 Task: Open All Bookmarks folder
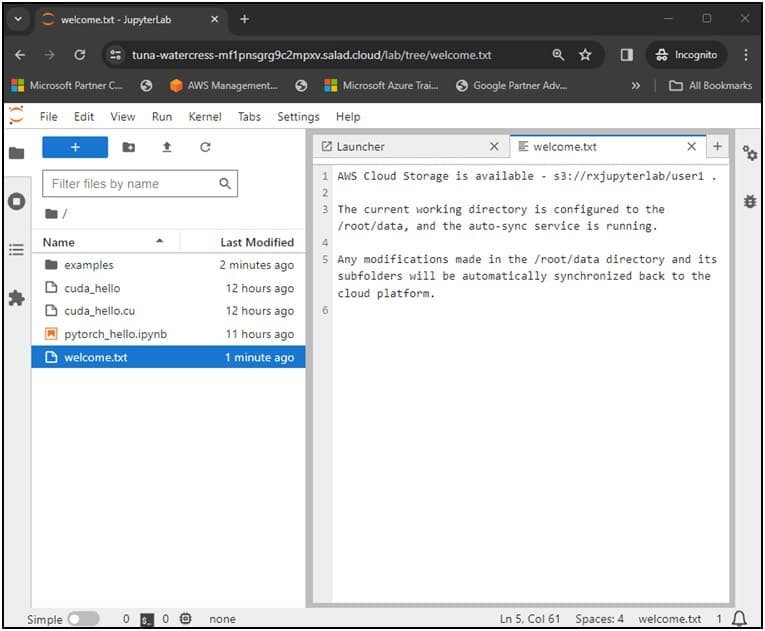(x=710, y=85)
